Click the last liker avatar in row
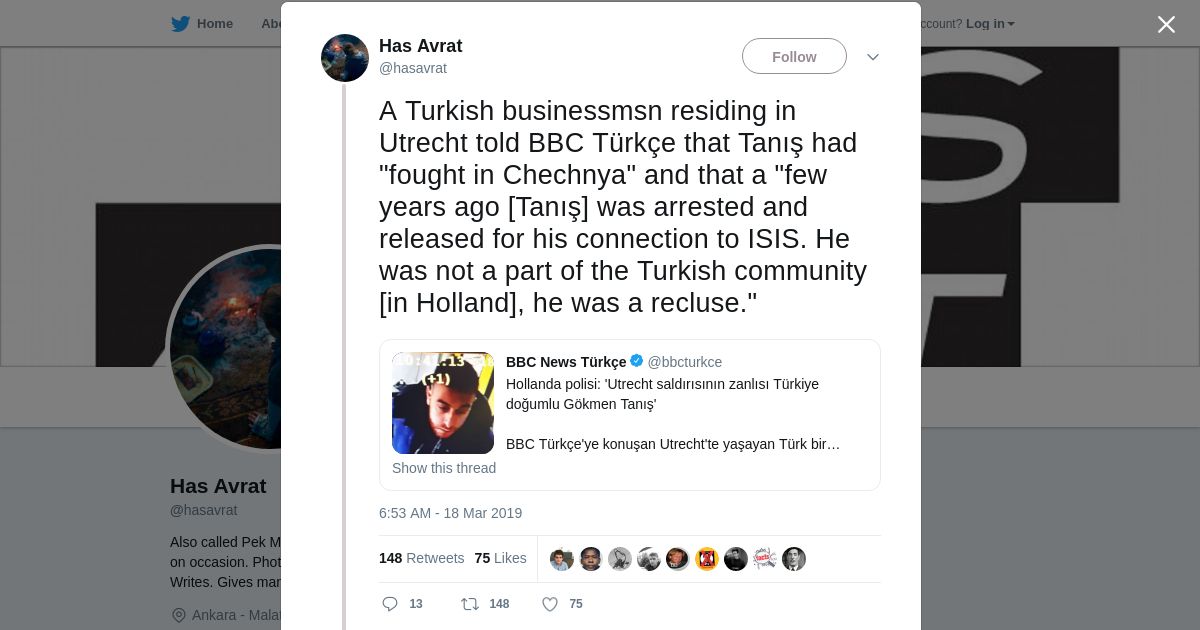1200x630 pixels. pyautogui.click(x=794, y=559)
